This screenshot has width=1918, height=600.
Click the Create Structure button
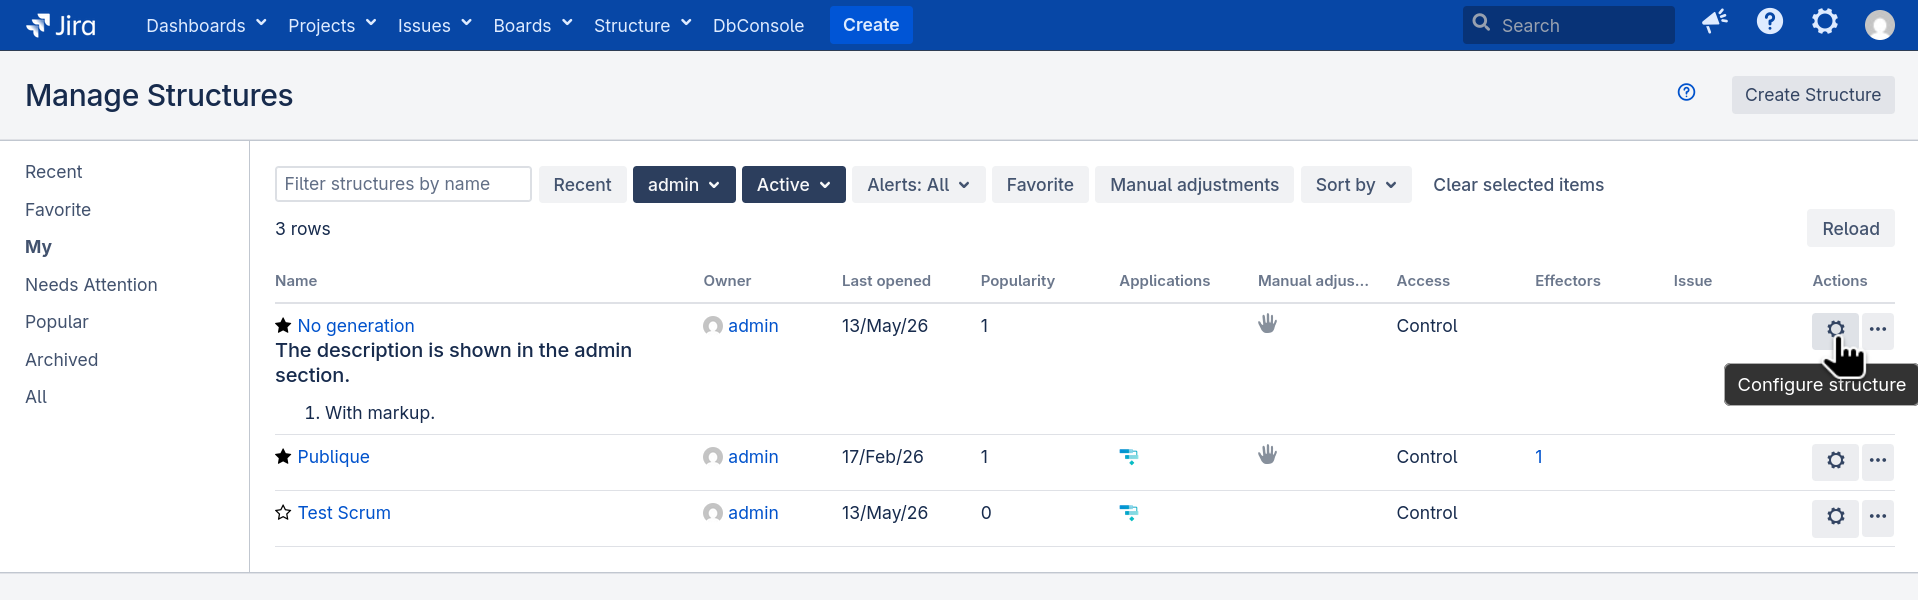(1812, 95)
